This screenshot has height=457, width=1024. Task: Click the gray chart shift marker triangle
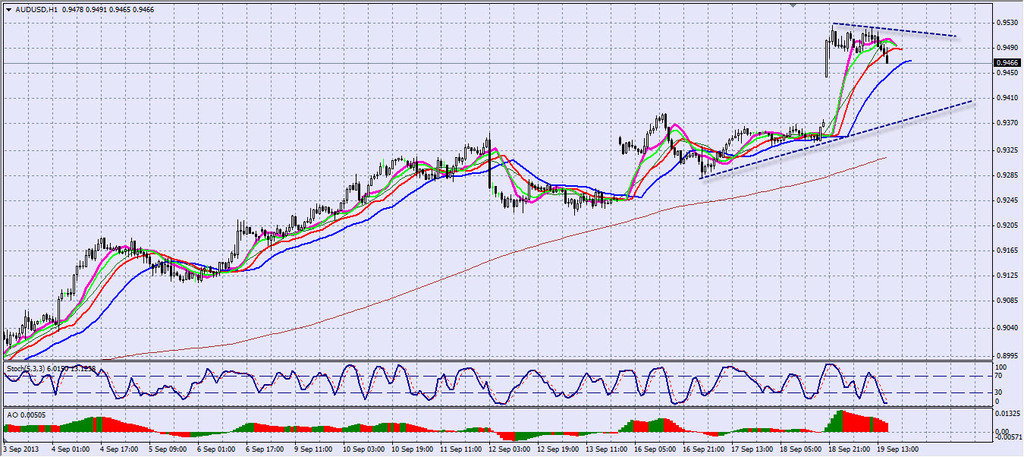(794, 6)
